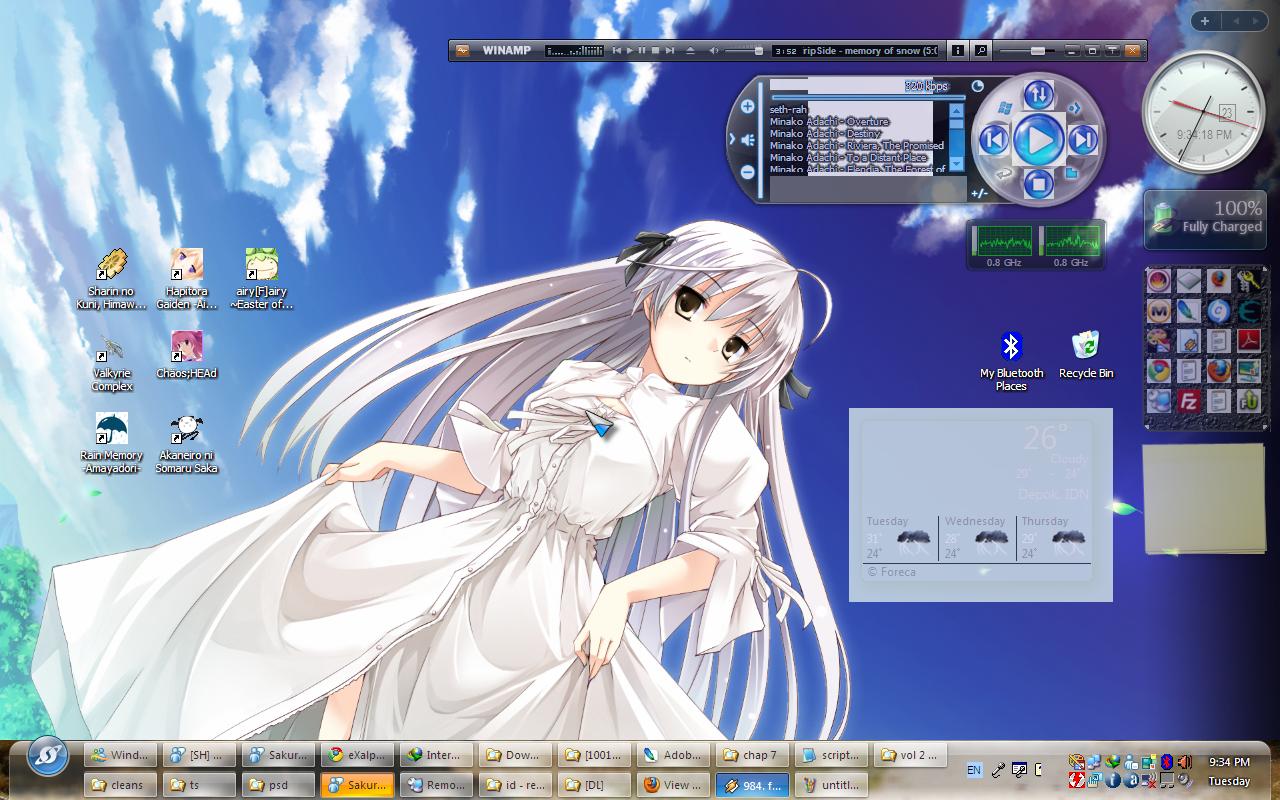1280x800 pixels.
Task: Launch FileZilla from the launcher gadget
Action: (x=1189, y=401)
